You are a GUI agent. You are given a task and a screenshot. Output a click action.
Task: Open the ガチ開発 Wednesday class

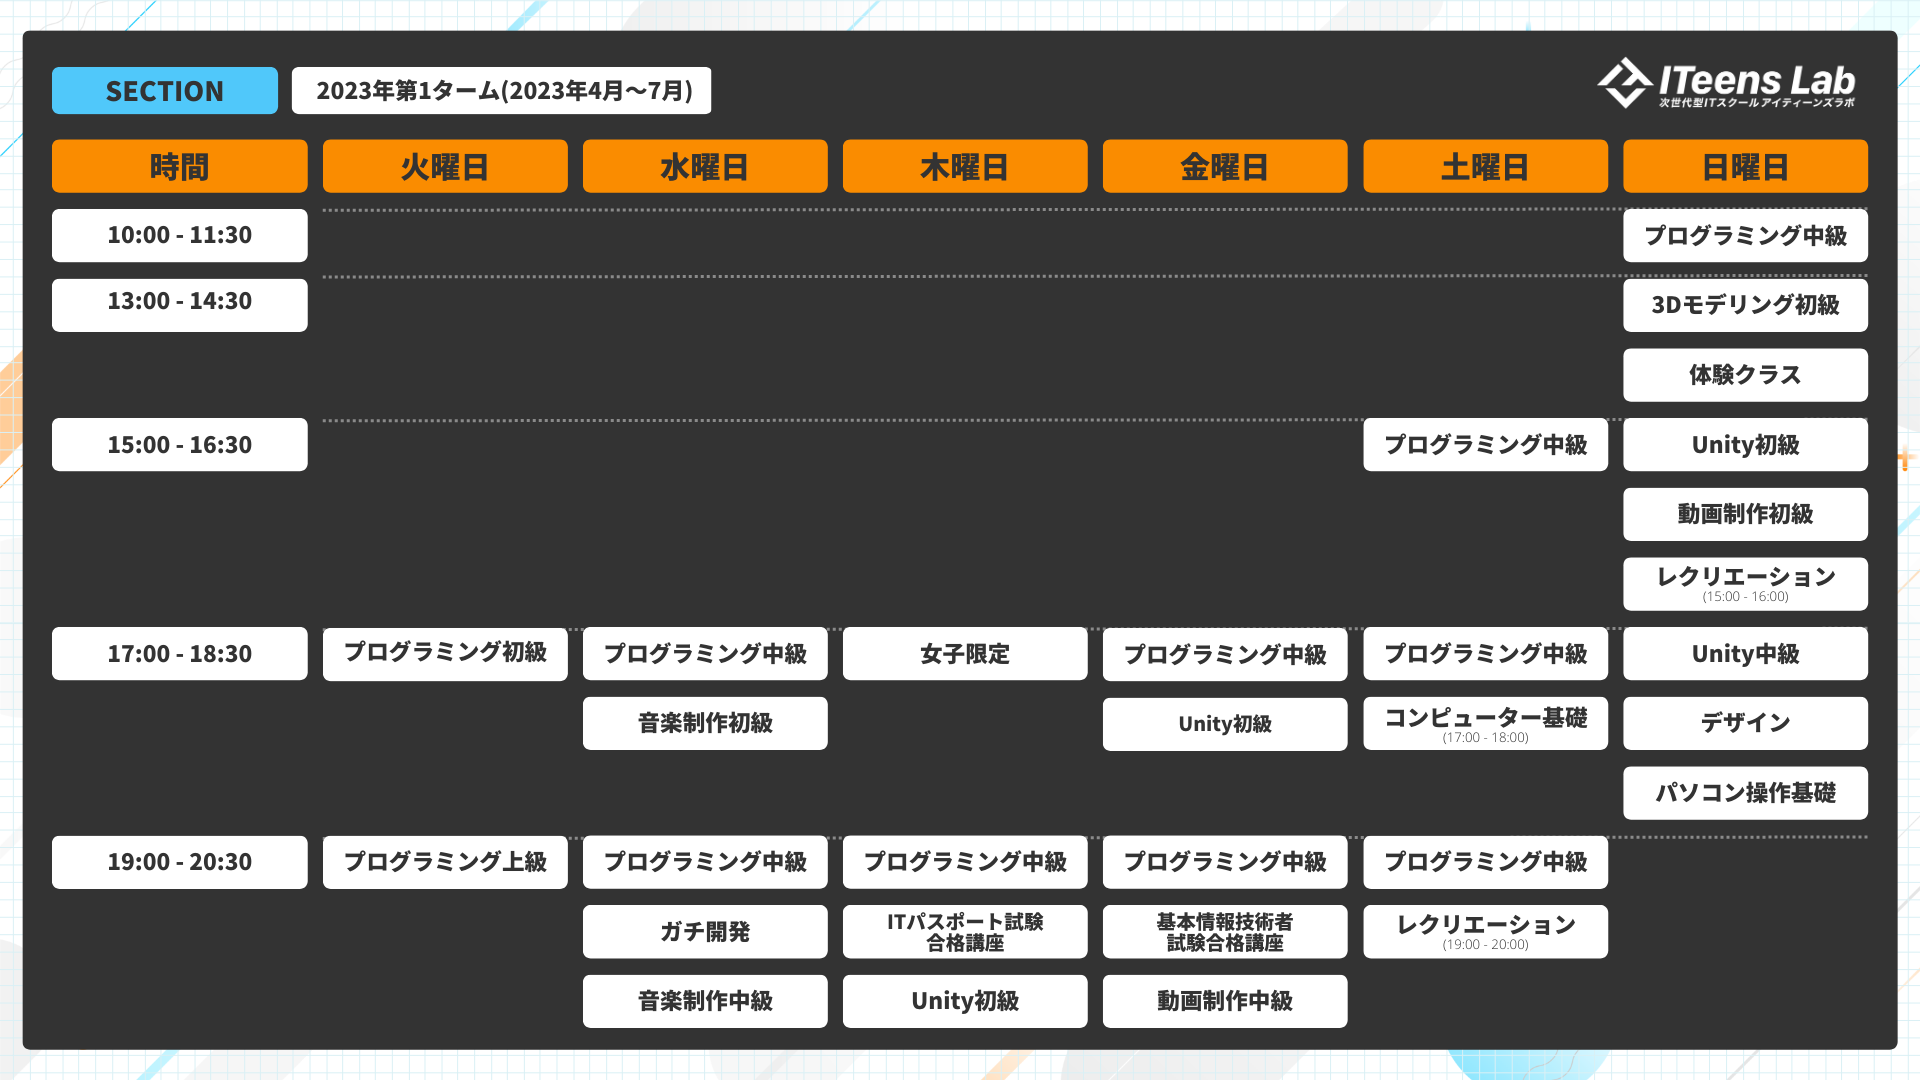coord(705,932)
